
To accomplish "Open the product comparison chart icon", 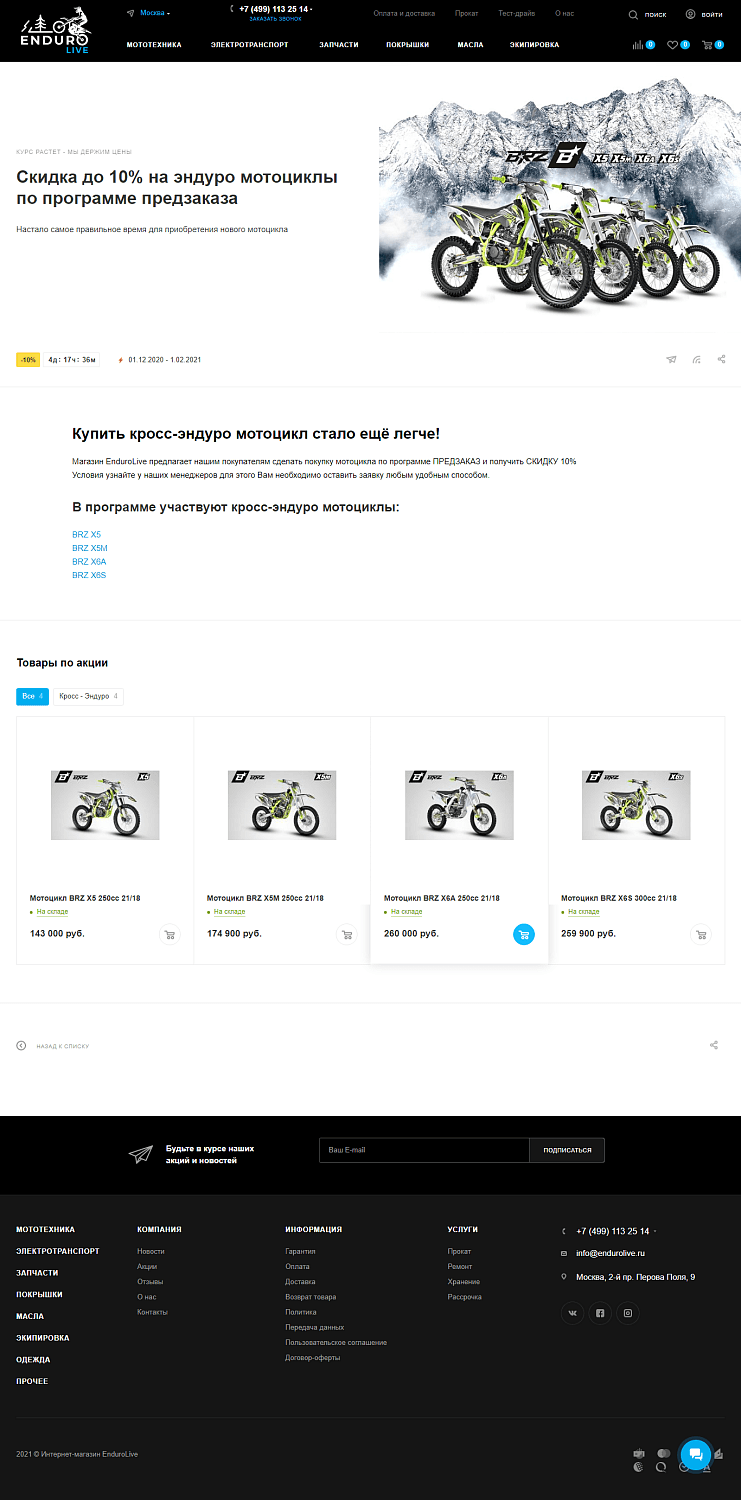I will (638, 45).
